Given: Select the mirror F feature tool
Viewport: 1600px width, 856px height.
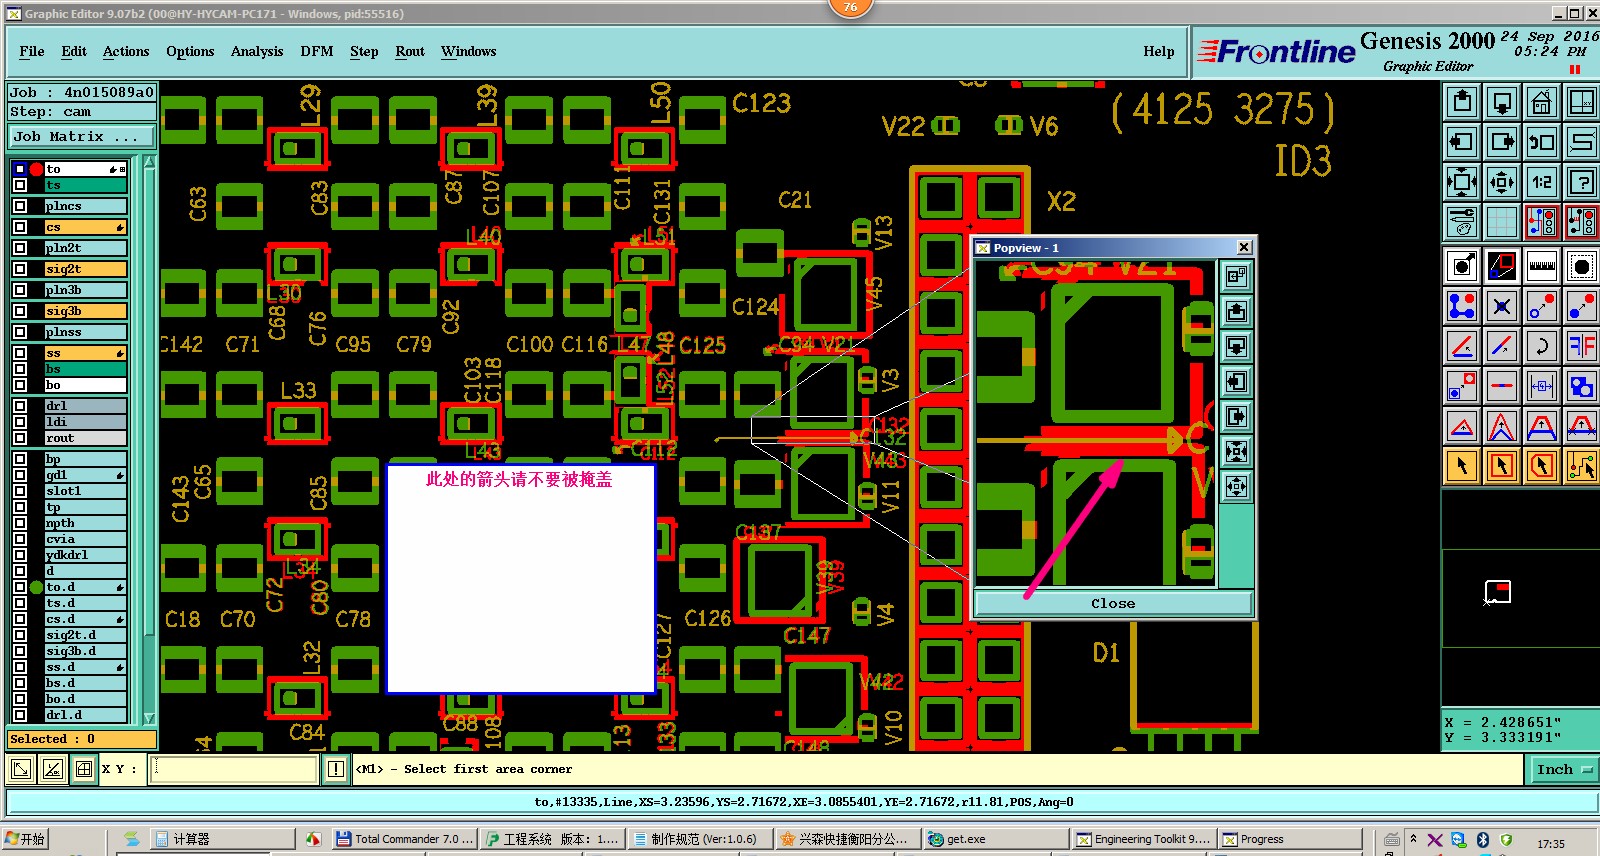Looking at the screenshot, I should (x=1582, y=346).
